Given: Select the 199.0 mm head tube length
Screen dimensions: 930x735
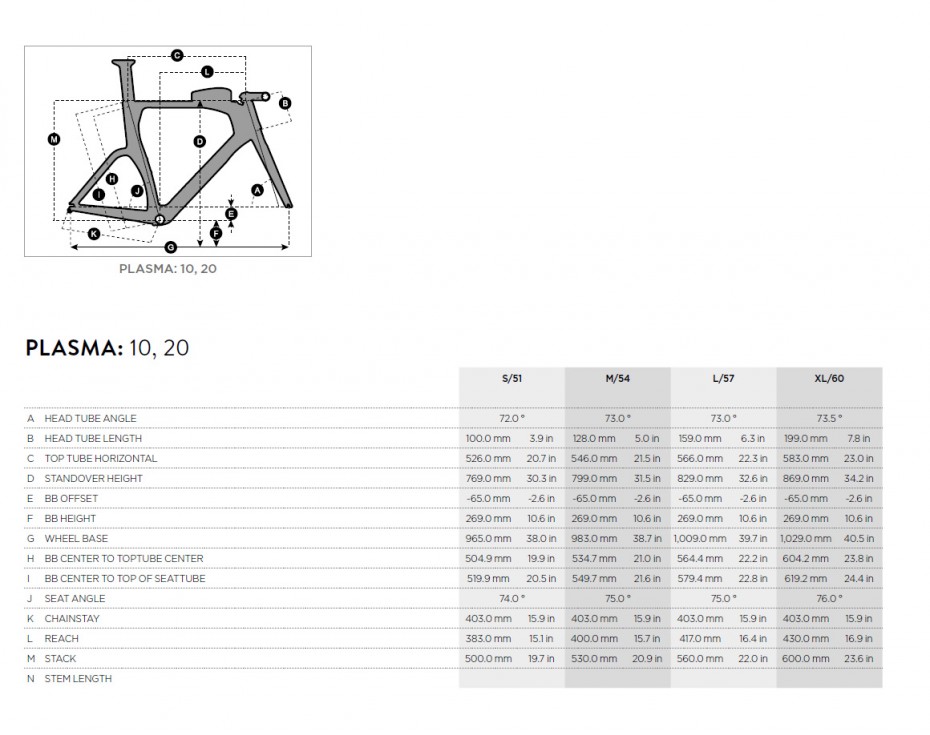Looking at the screenshot, I should pyautogui.click(x=805, y=438).
